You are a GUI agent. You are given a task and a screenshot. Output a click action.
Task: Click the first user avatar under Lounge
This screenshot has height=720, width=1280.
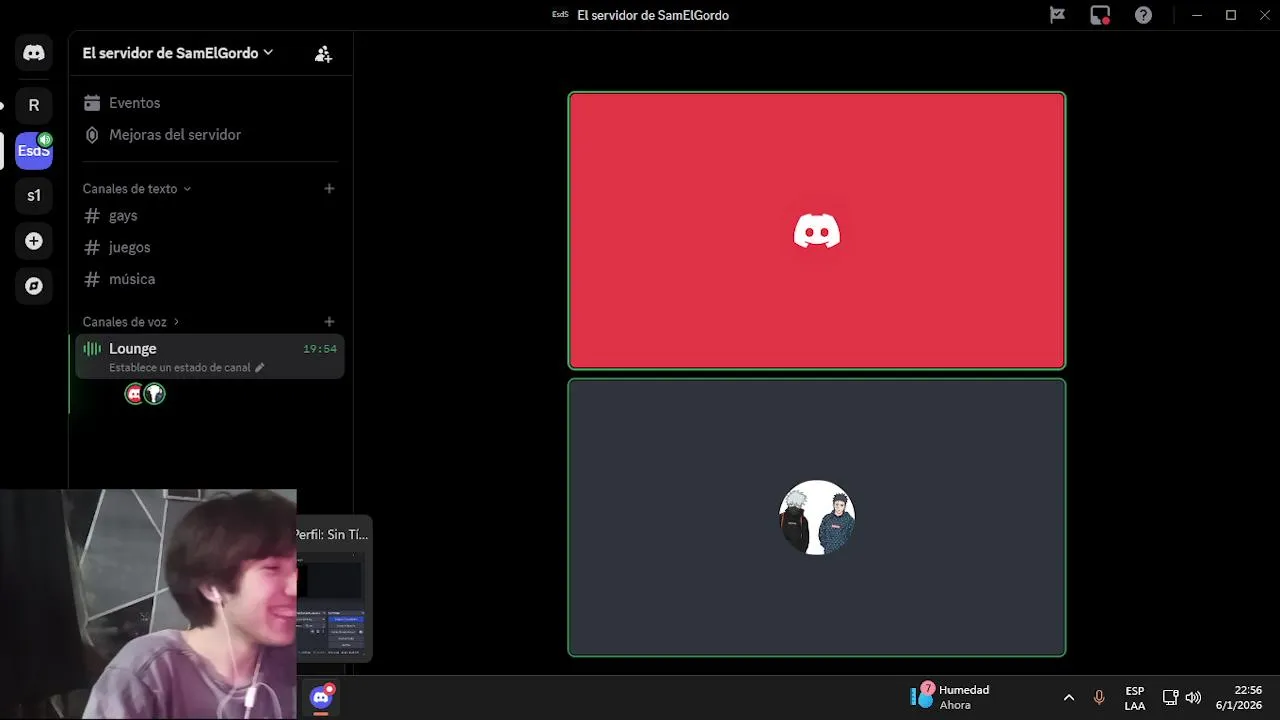[134, 394]
